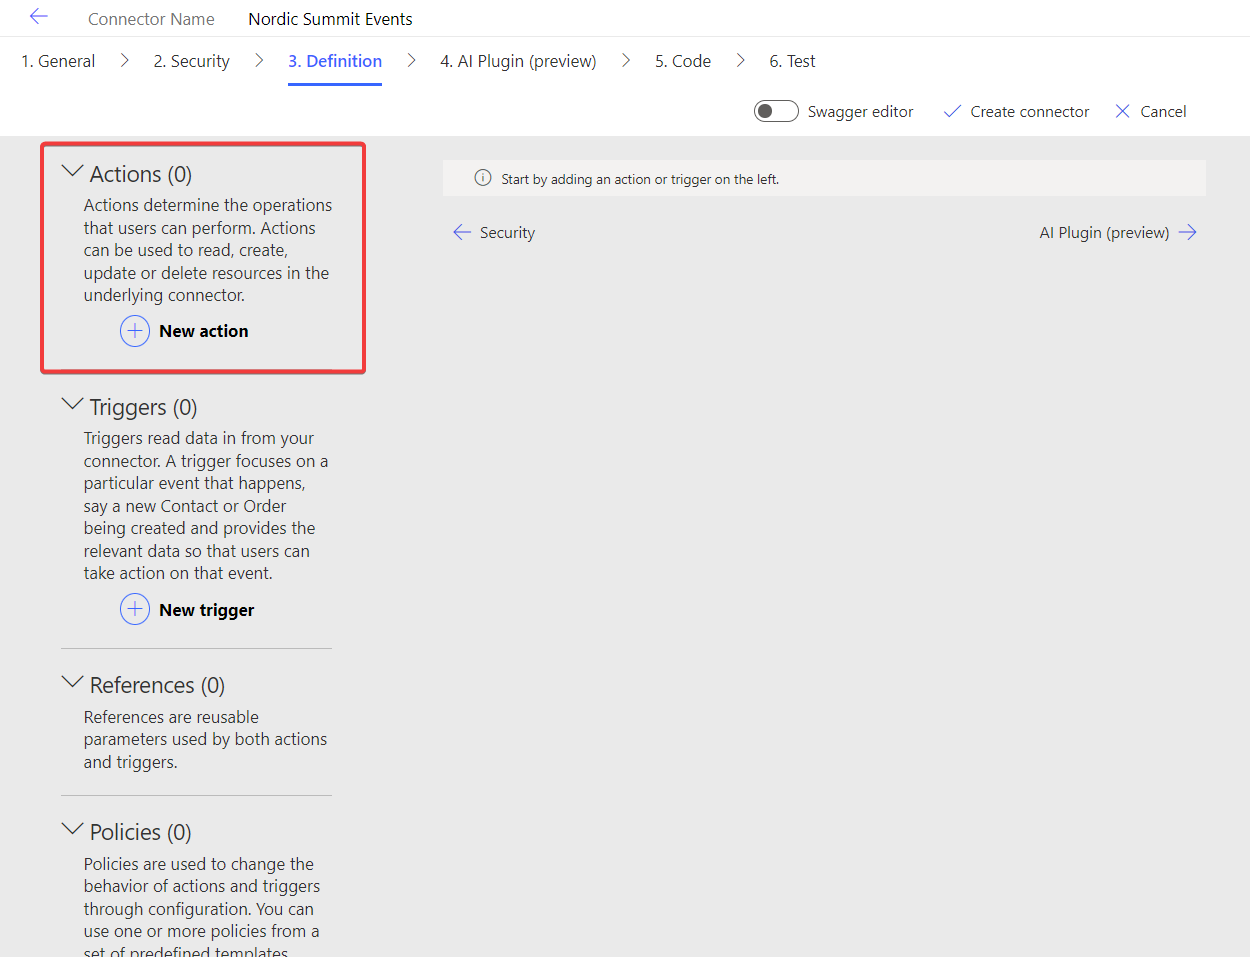Collapse the Actions section chevron
The height and width of the screenshot is (957, 1250).
pyautogui.click(x=72, y=172)
